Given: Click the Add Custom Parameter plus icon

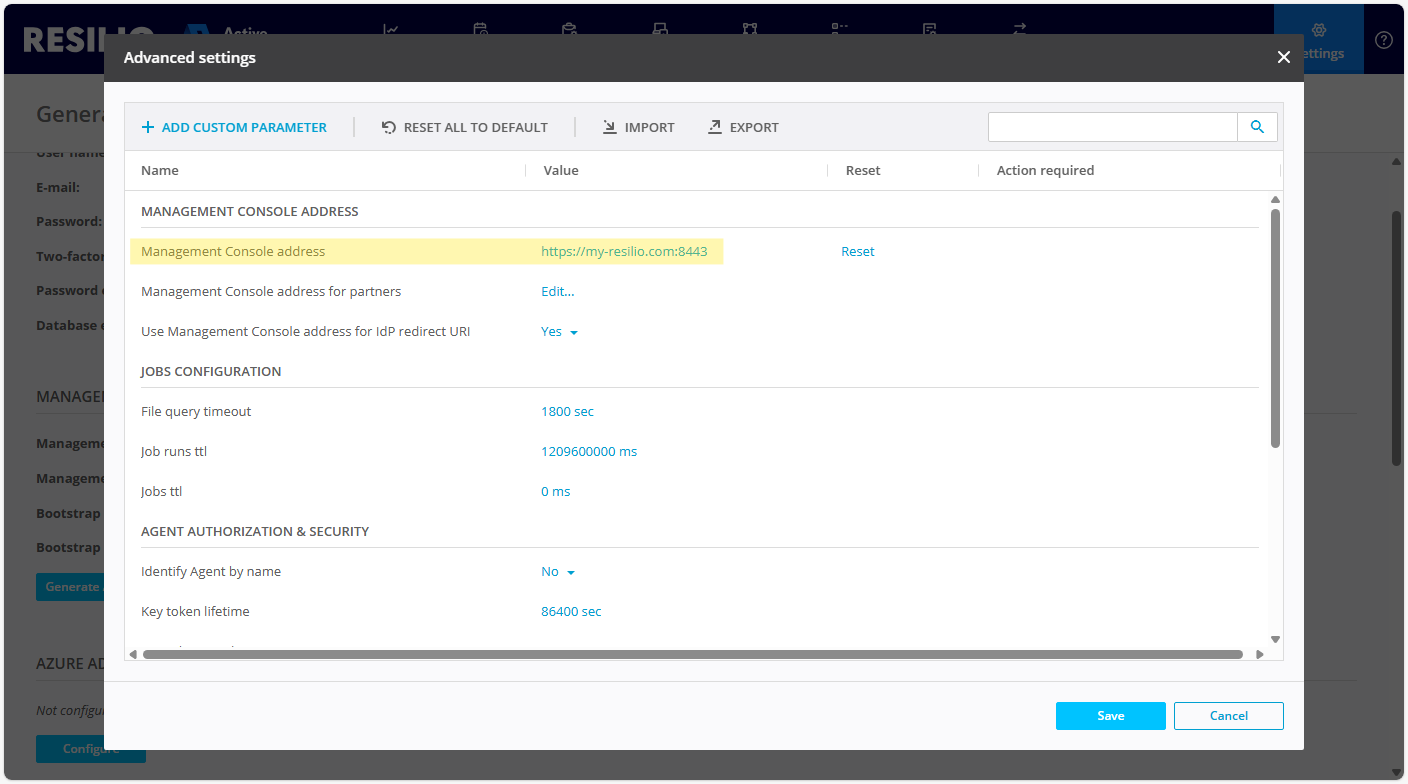Looking at the screenshot, I should [148, 127].
